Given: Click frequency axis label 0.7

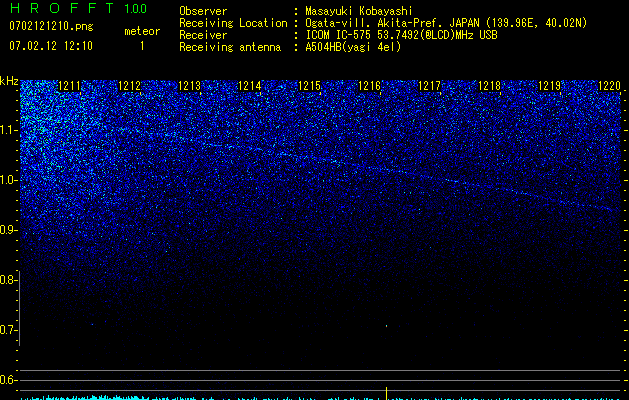Looking at the screenshot, I should (x=8, y=330).
